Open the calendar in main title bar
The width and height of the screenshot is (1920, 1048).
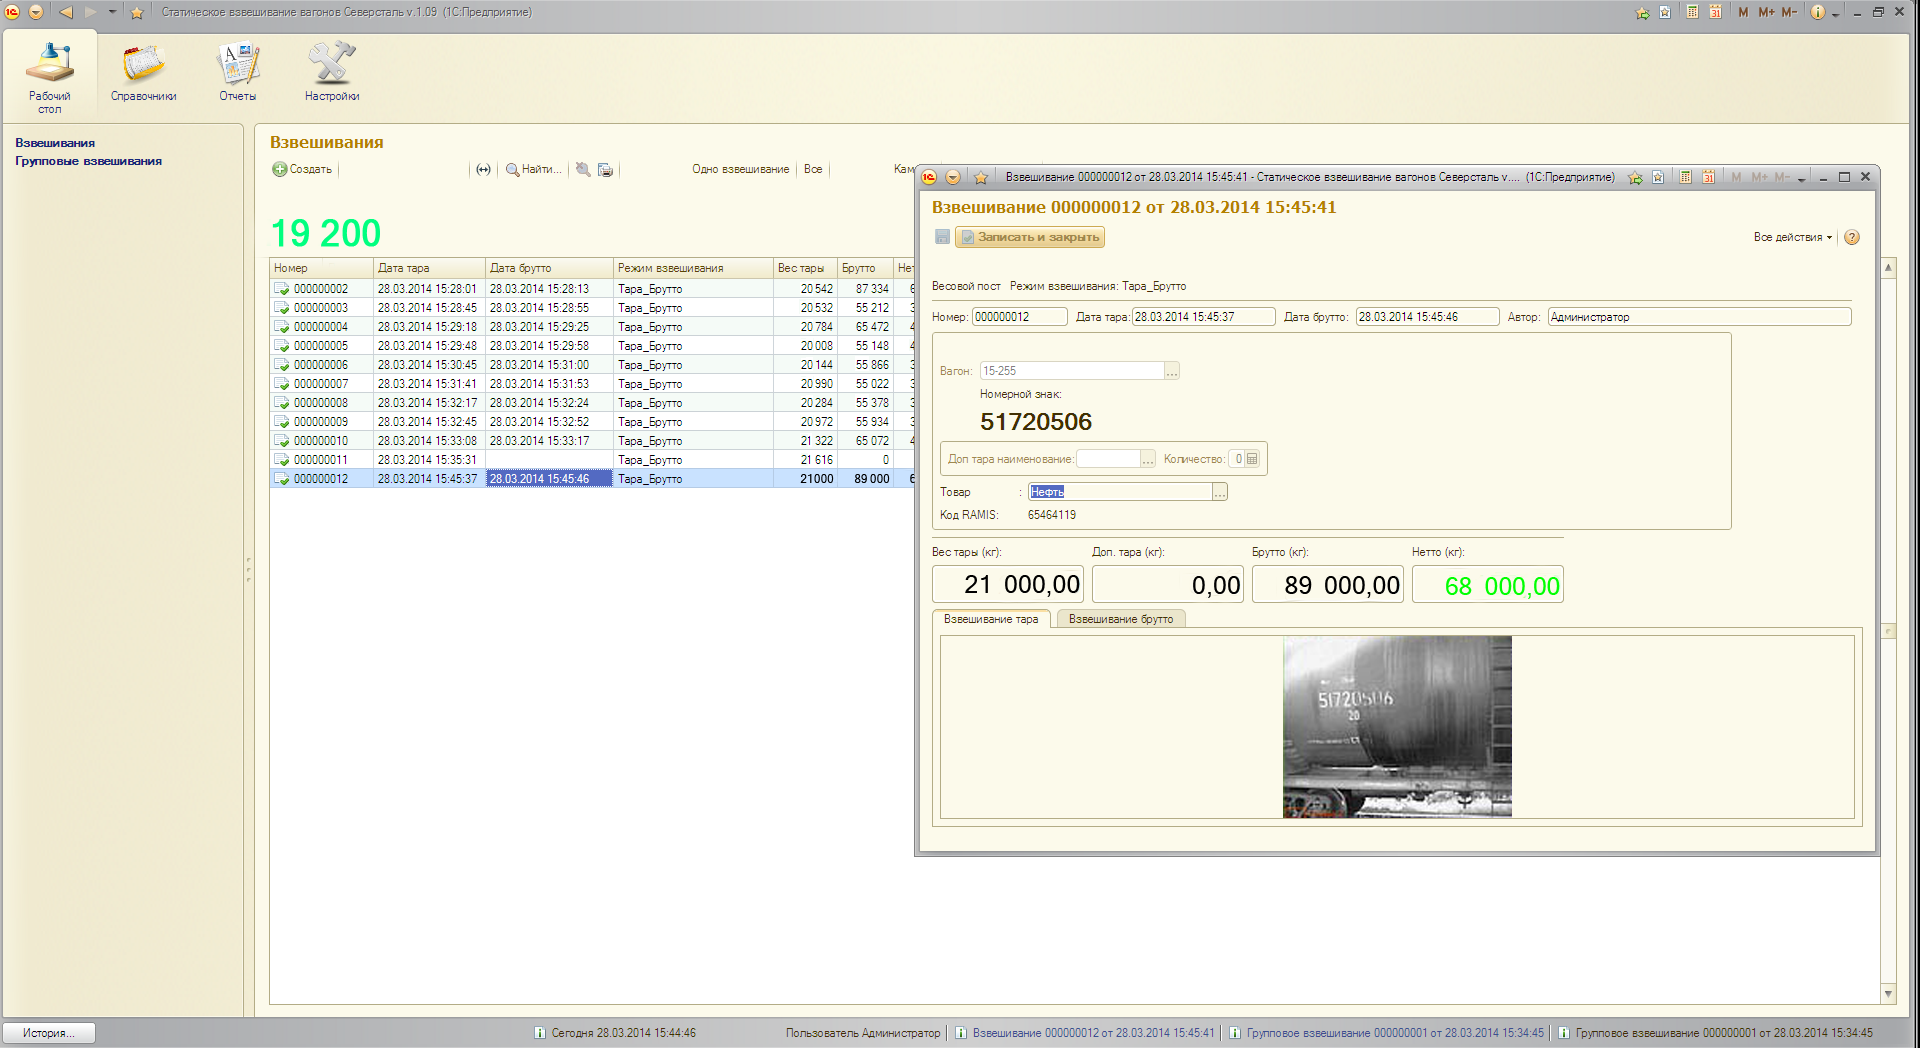click(x=1715, y=12)
